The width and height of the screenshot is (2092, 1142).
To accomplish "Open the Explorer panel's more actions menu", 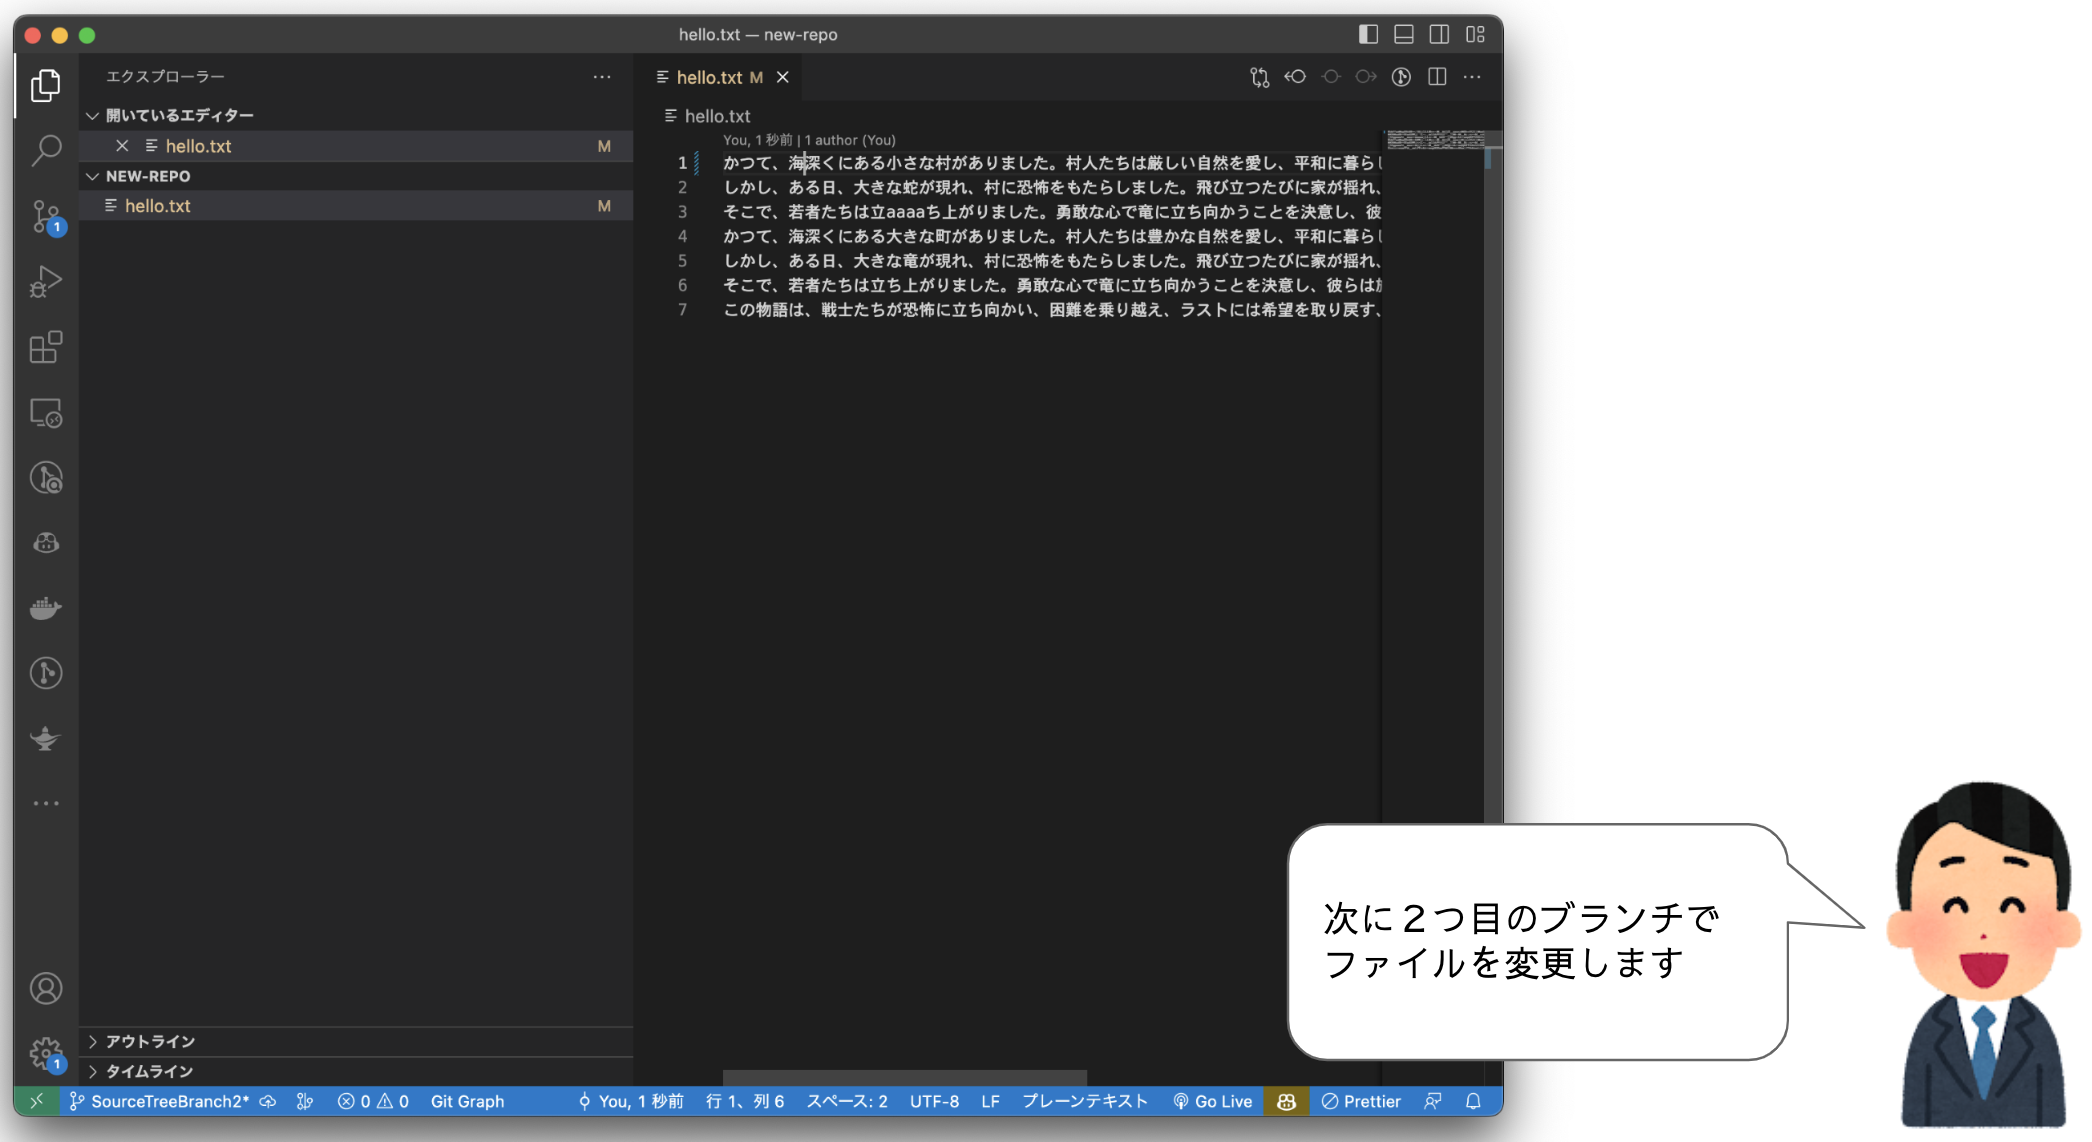I will point(602,77).
